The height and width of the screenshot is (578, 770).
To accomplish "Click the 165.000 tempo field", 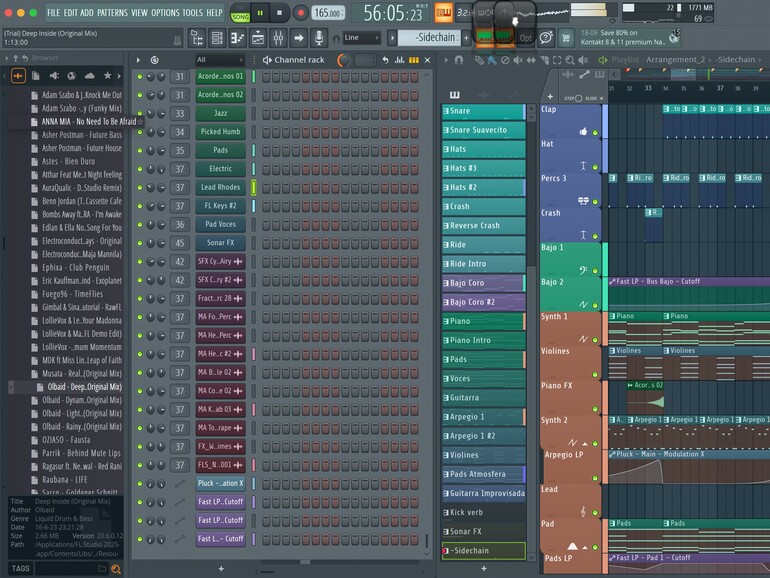I will [x=328, y=13].
